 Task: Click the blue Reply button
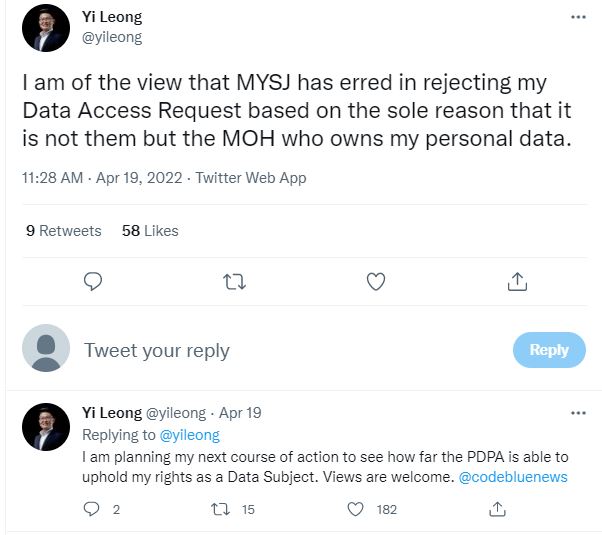548,350
